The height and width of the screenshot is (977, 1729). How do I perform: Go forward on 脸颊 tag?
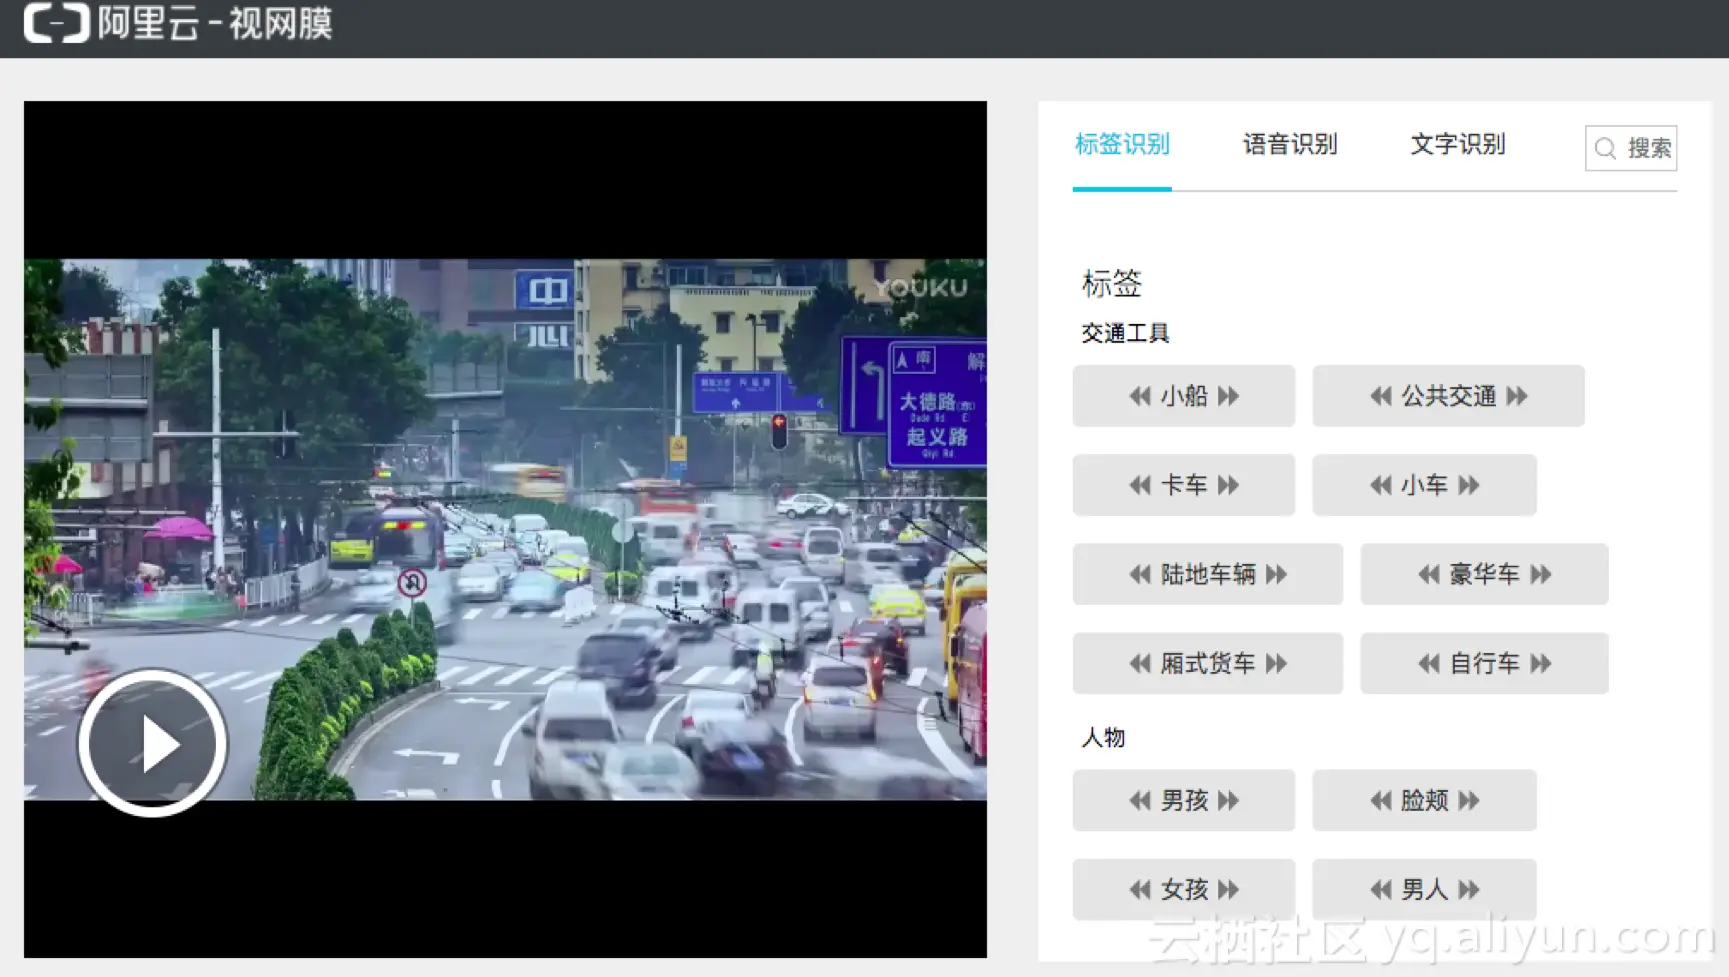pos(1469,800)
